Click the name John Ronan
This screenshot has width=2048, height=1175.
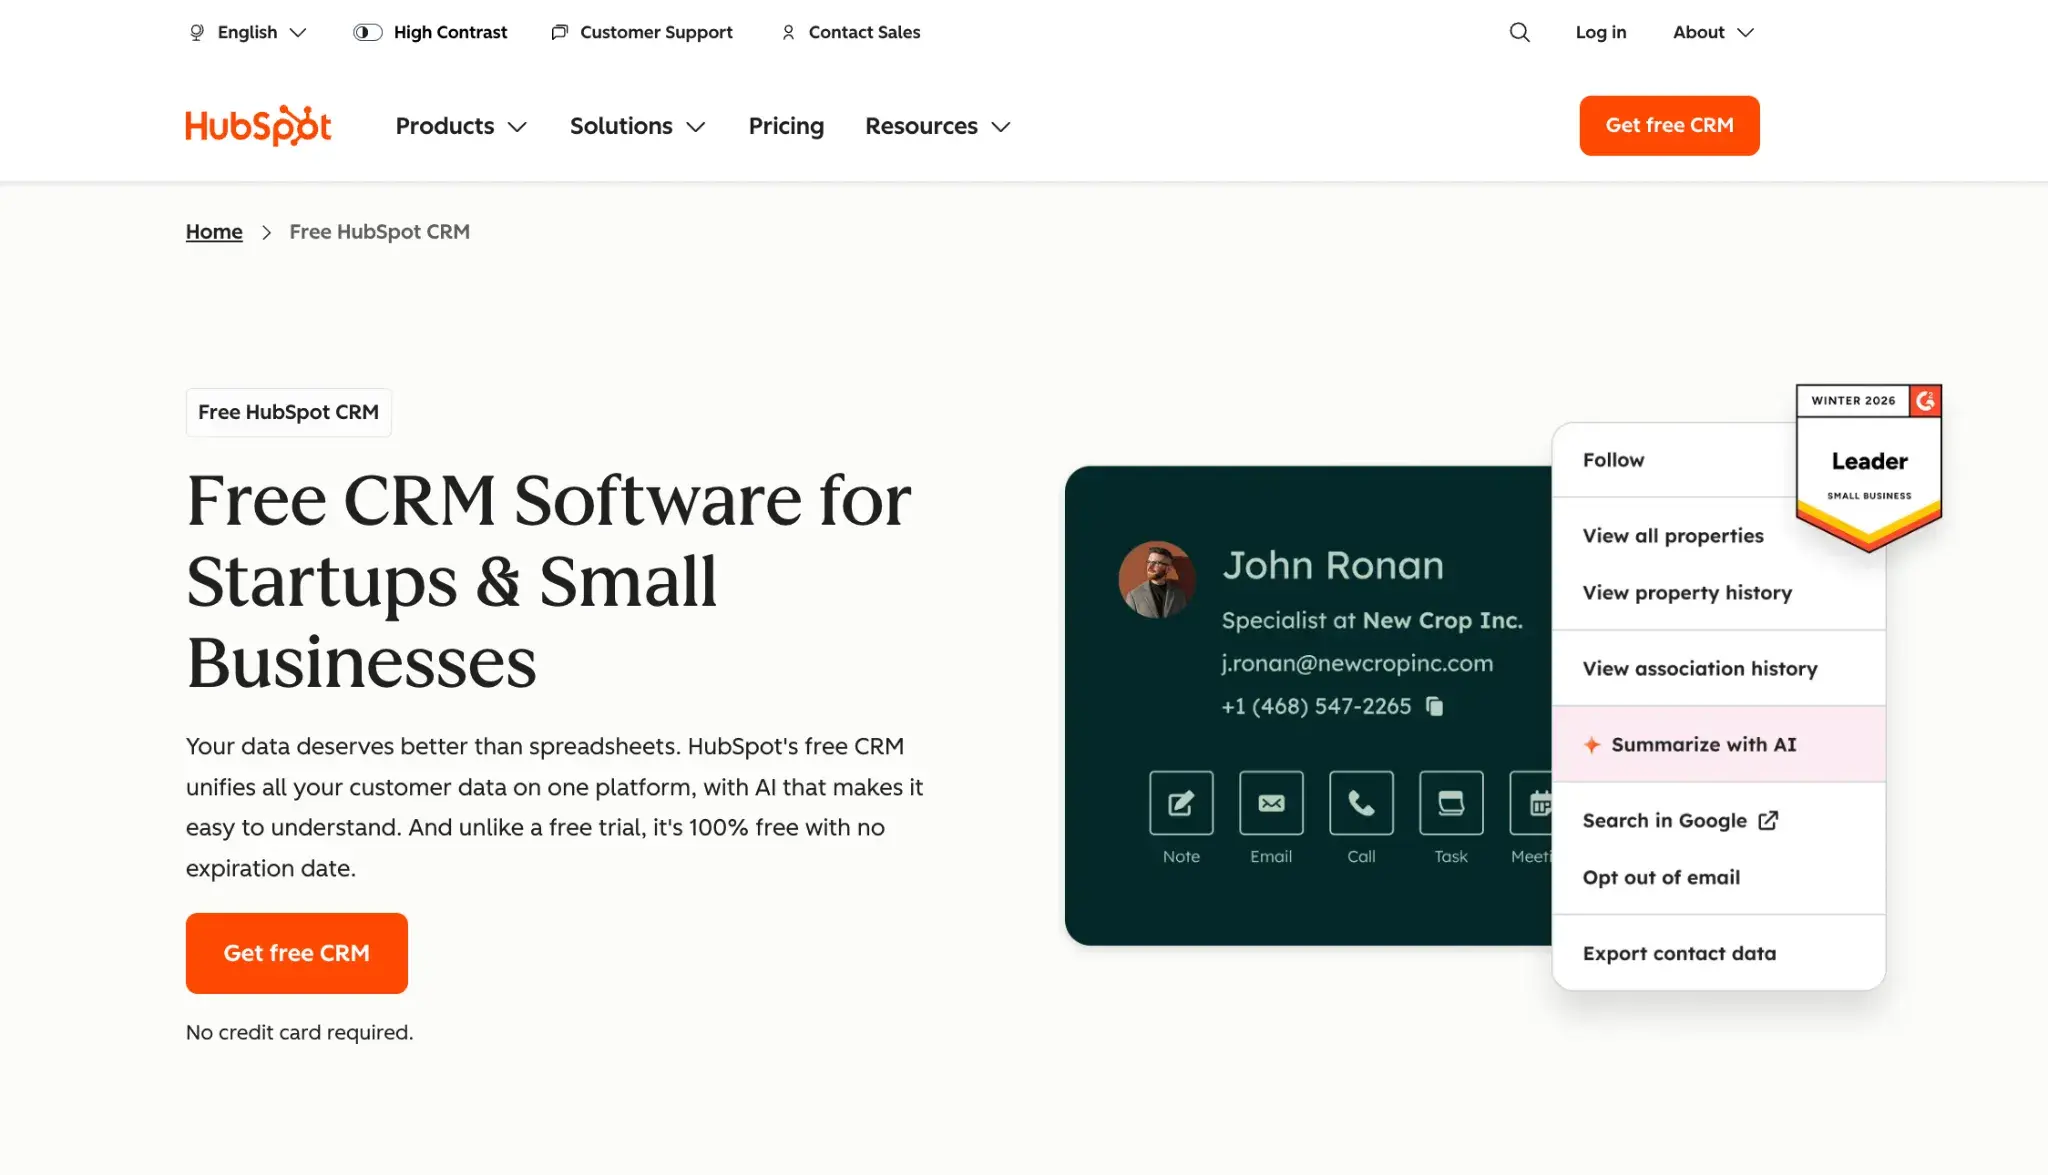tap(1333, 566)
